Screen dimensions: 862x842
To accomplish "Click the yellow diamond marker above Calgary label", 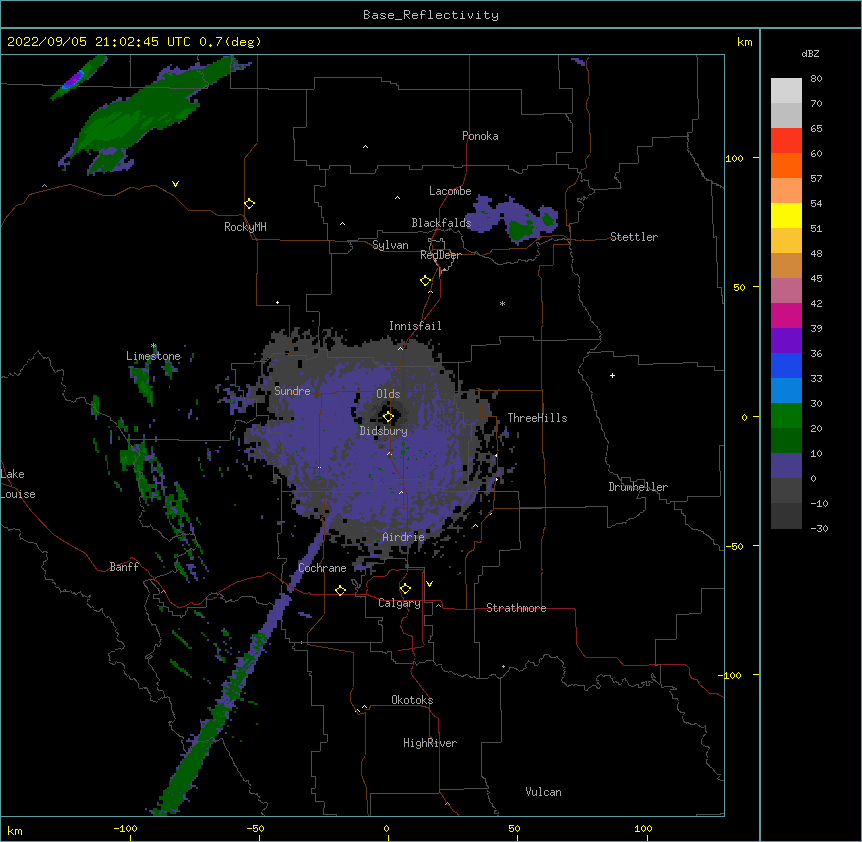I will 405,589.
